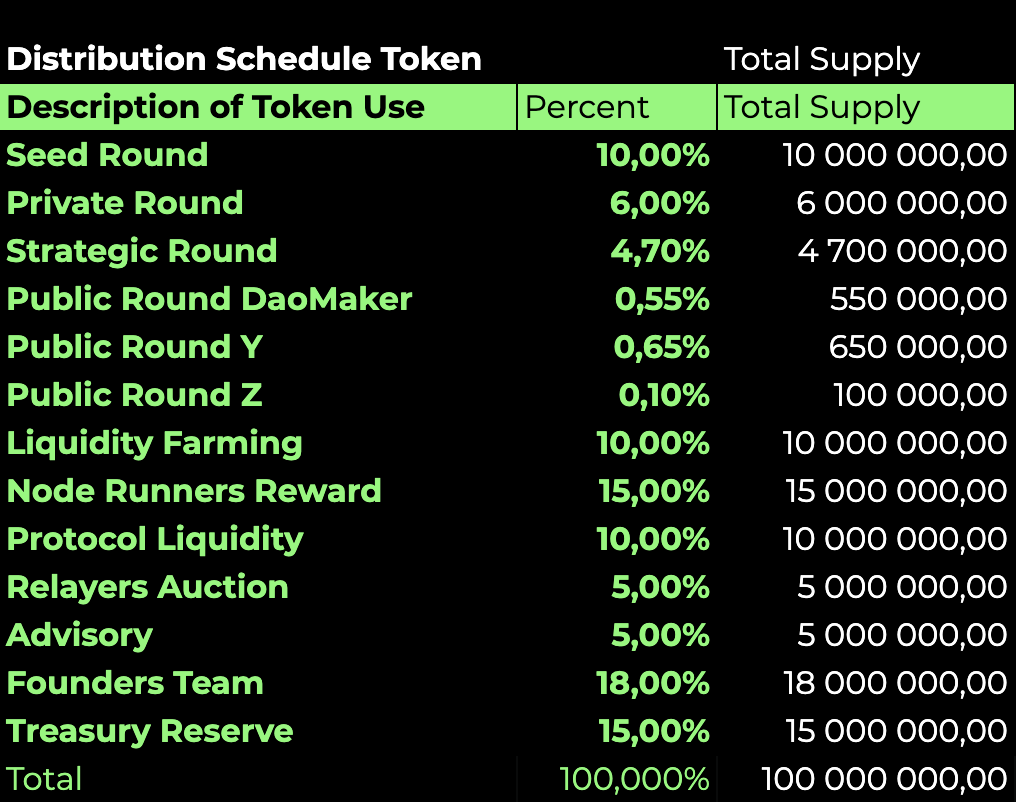Click the Treasury Reserve label

(x=150, y=731)
